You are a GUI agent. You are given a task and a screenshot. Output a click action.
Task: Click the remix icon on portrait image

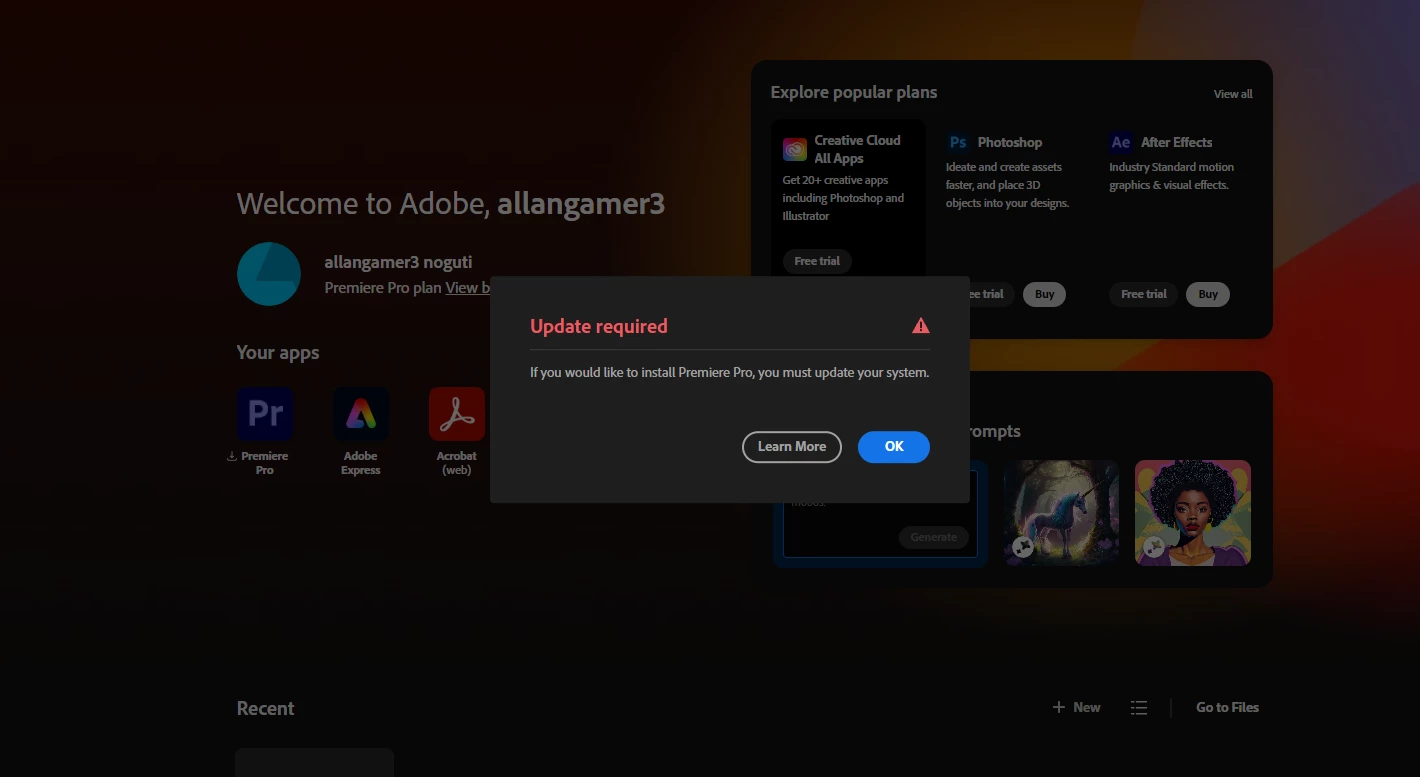click(1154, 547)
